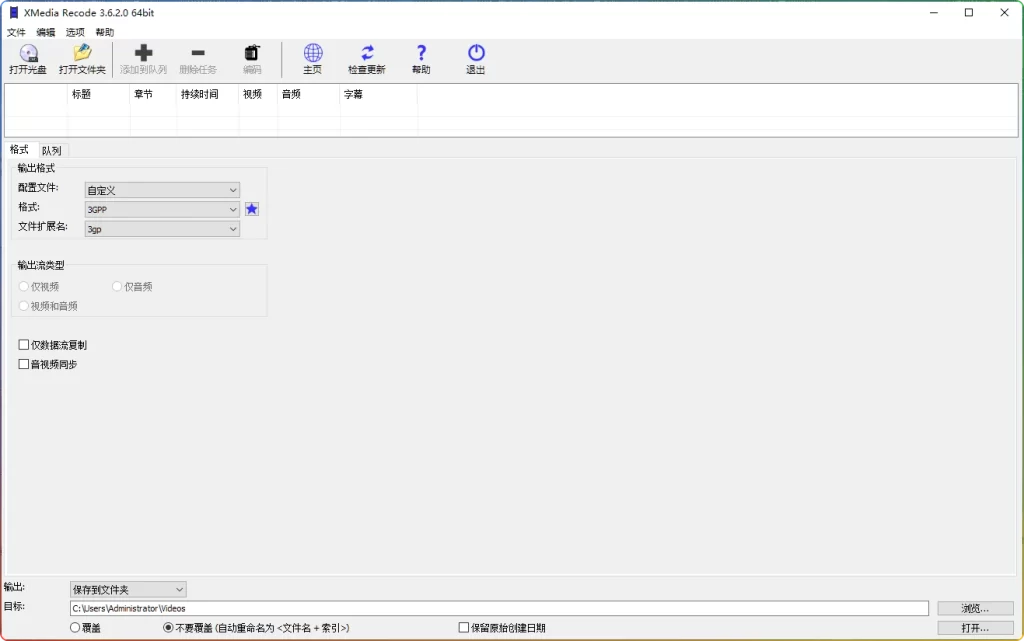Click the blue star icon beside 格式

(252, 209)
